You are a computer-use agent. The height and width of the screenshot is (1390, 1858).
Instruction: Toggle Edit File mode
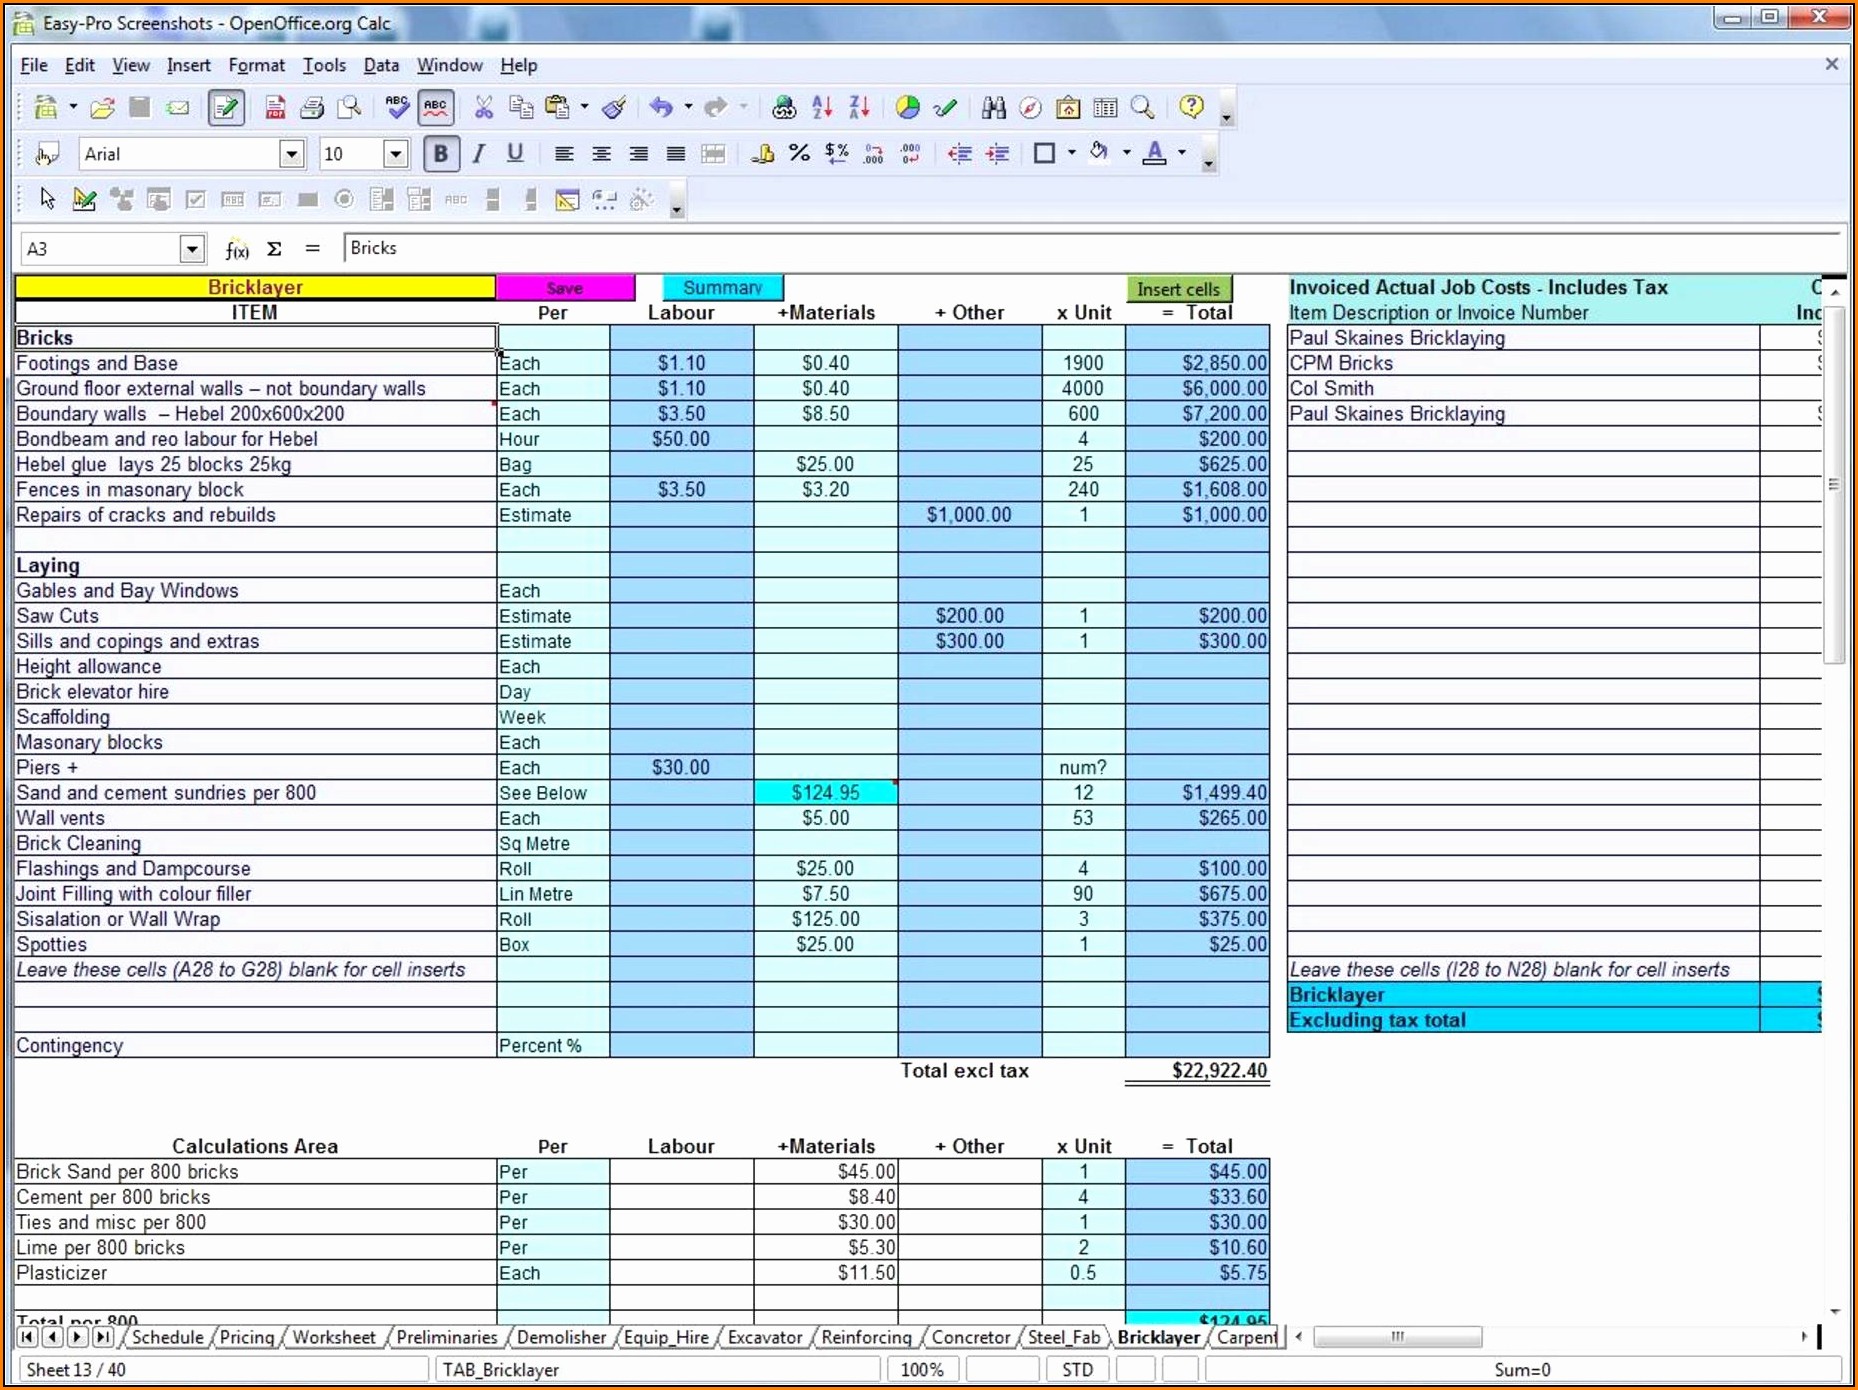[226, 108]
